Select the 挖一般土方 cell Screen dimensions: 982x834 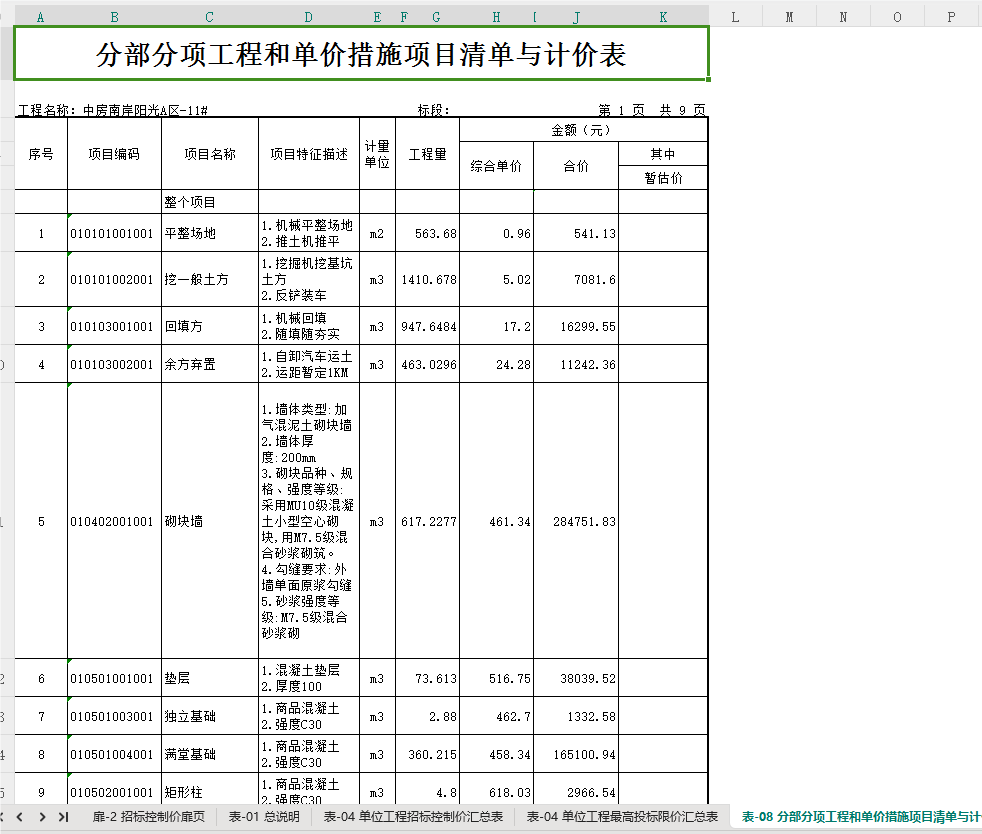pos(210,279)
